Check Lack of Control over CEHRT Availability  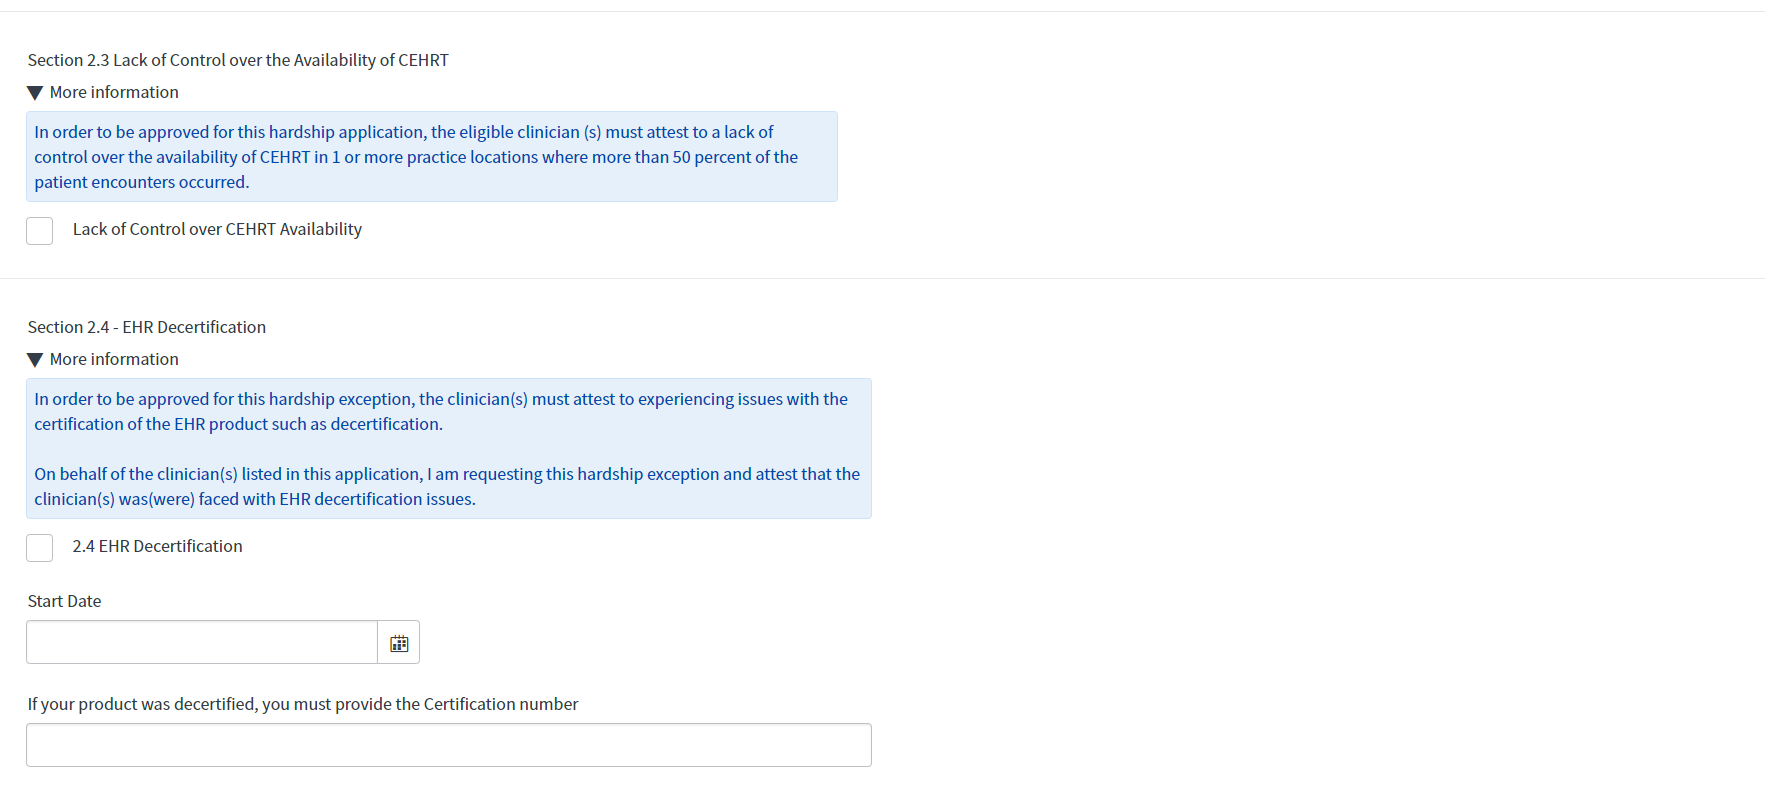click(40, 231)
